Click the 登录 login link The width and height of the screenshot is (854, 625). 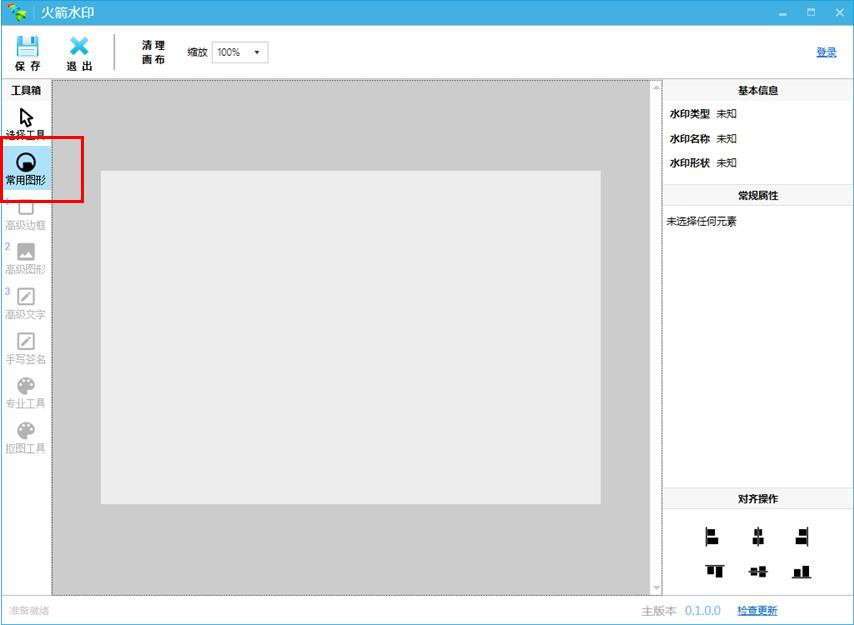point(824,51)
